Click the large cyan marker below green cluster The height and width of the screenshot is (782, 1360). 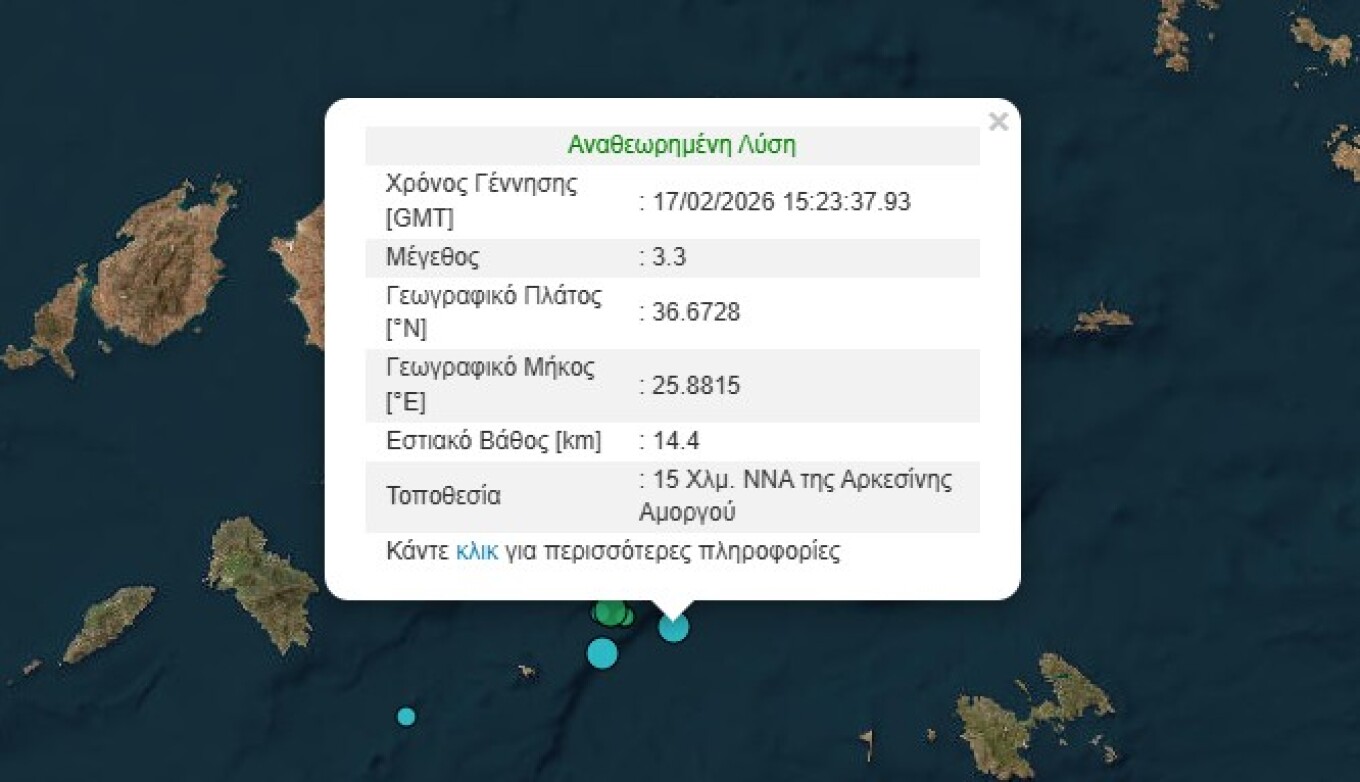[x=601, y=653]
